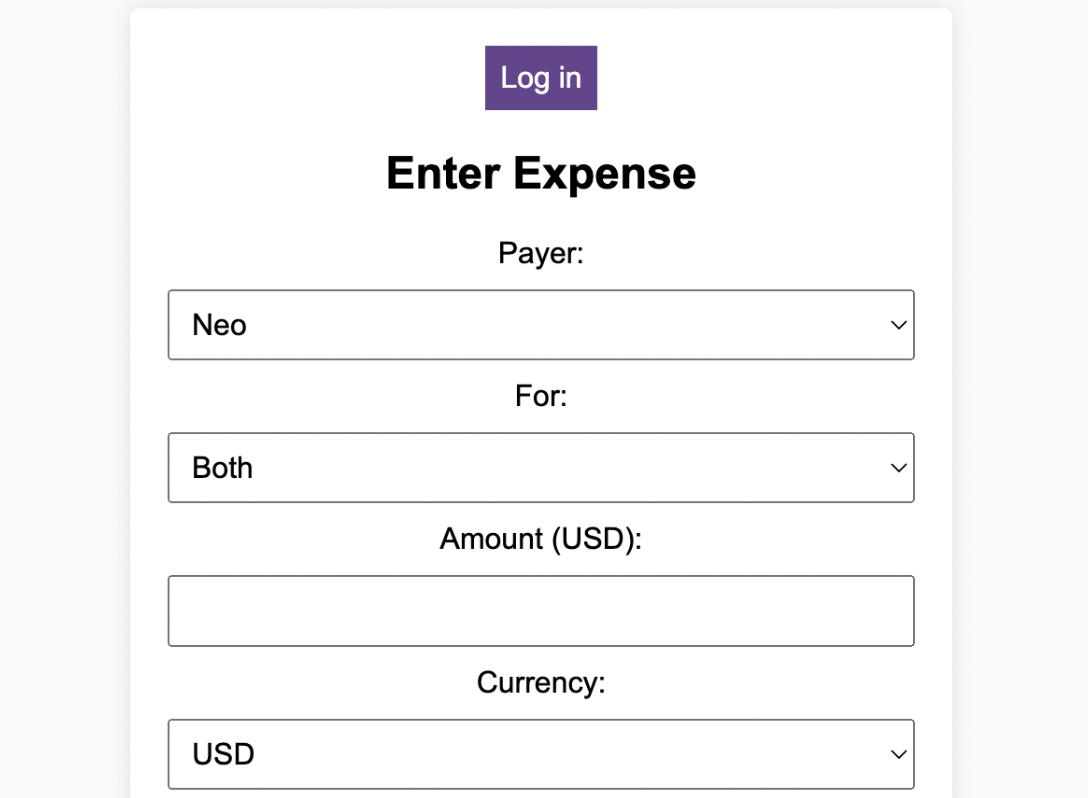
Task: Click the chevron on the For selector
Action: [897, 467]
